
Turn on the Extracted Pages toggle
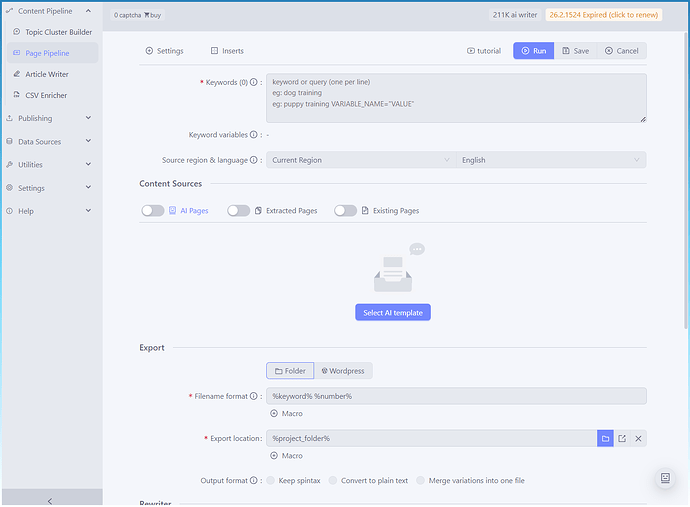coord(238,211)
